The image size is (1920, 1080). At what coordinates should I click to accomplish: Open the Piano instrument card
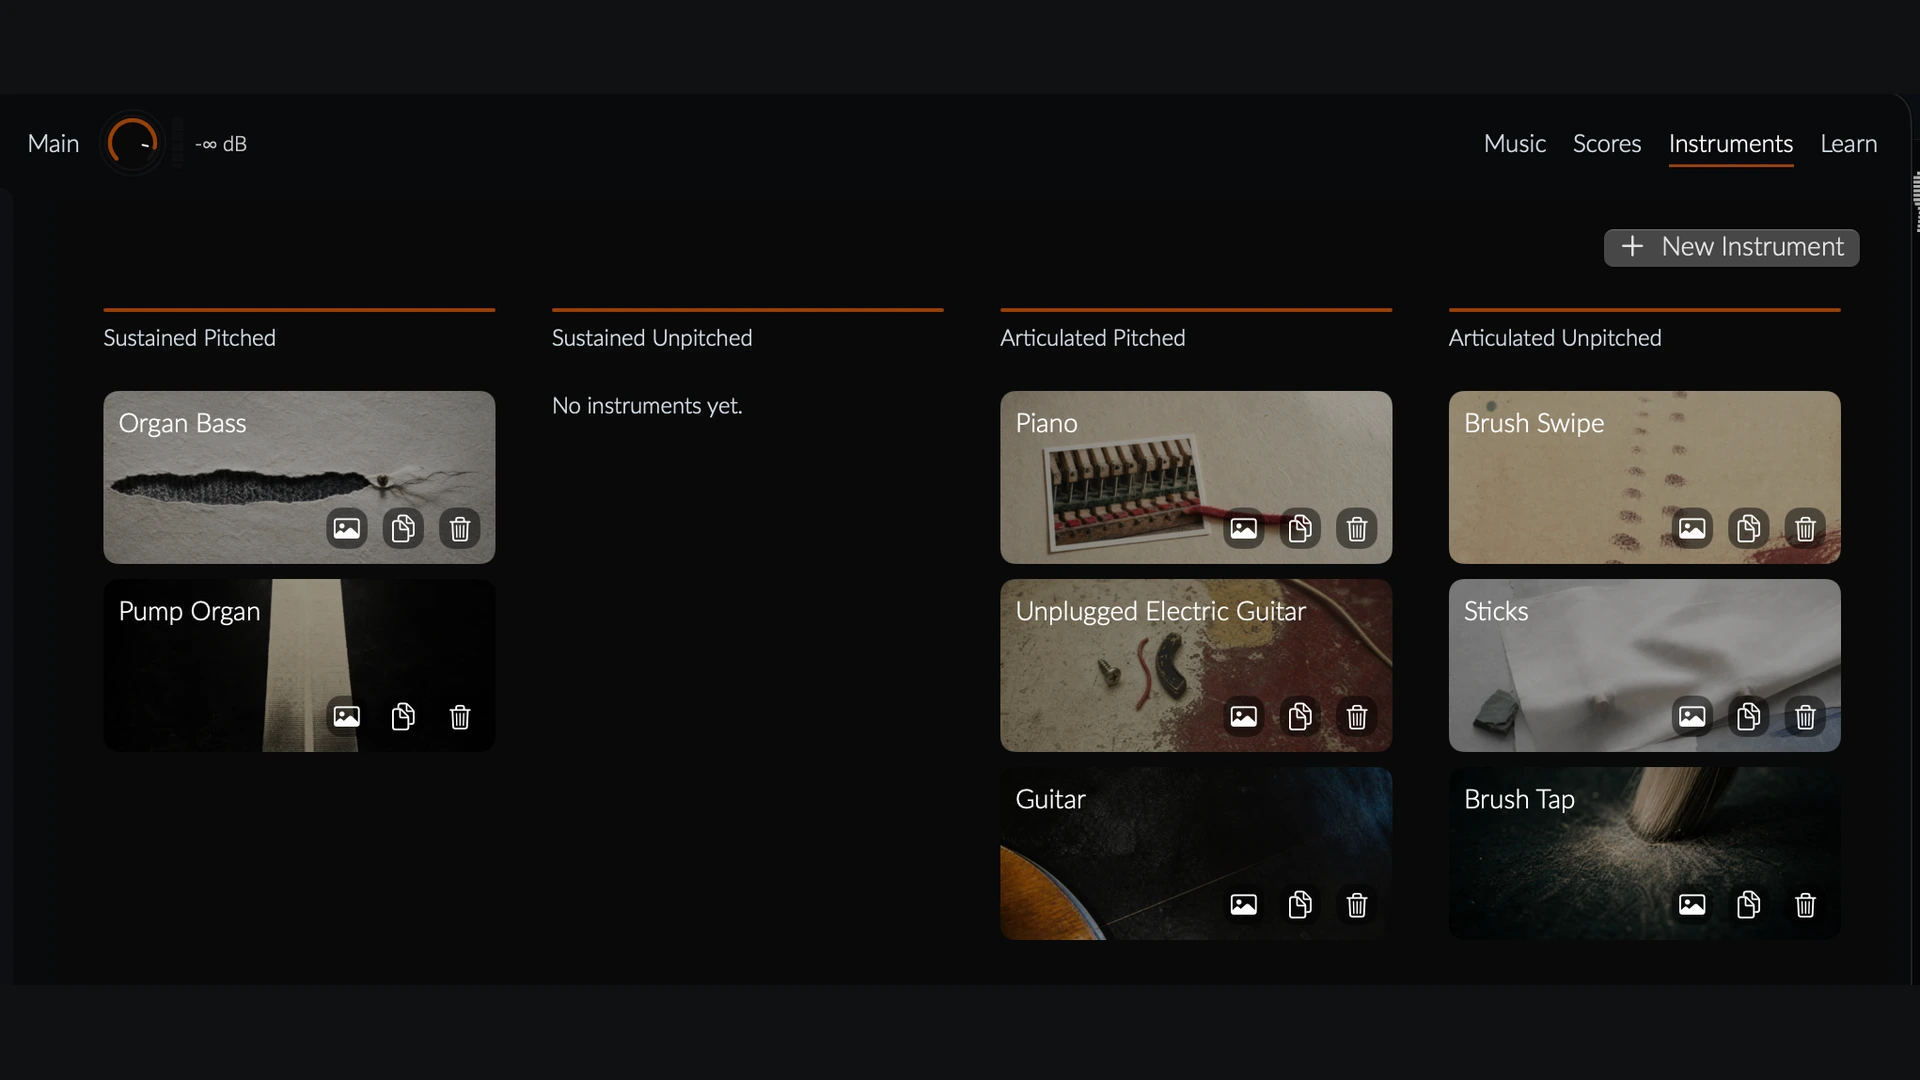pos(1196,477)
